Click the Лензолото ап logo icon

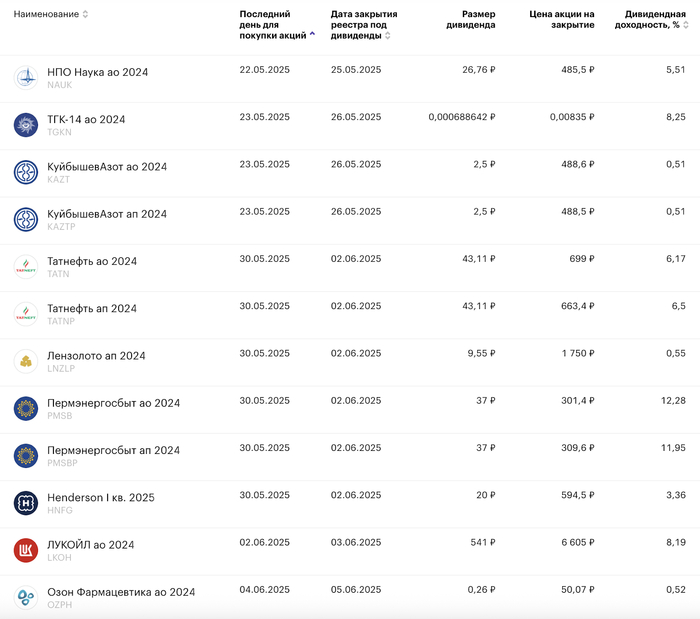pyautogui.click(x=26, y=361)
